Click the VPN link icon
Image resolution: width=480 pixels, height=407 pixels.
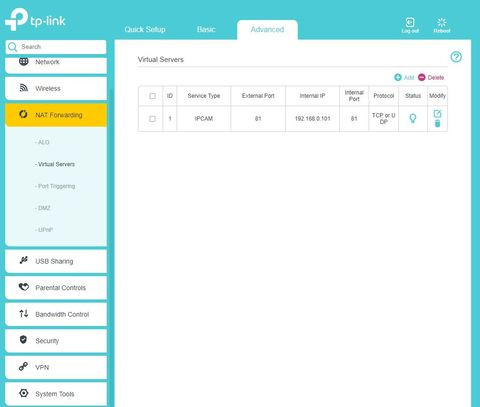click(23, 366)
